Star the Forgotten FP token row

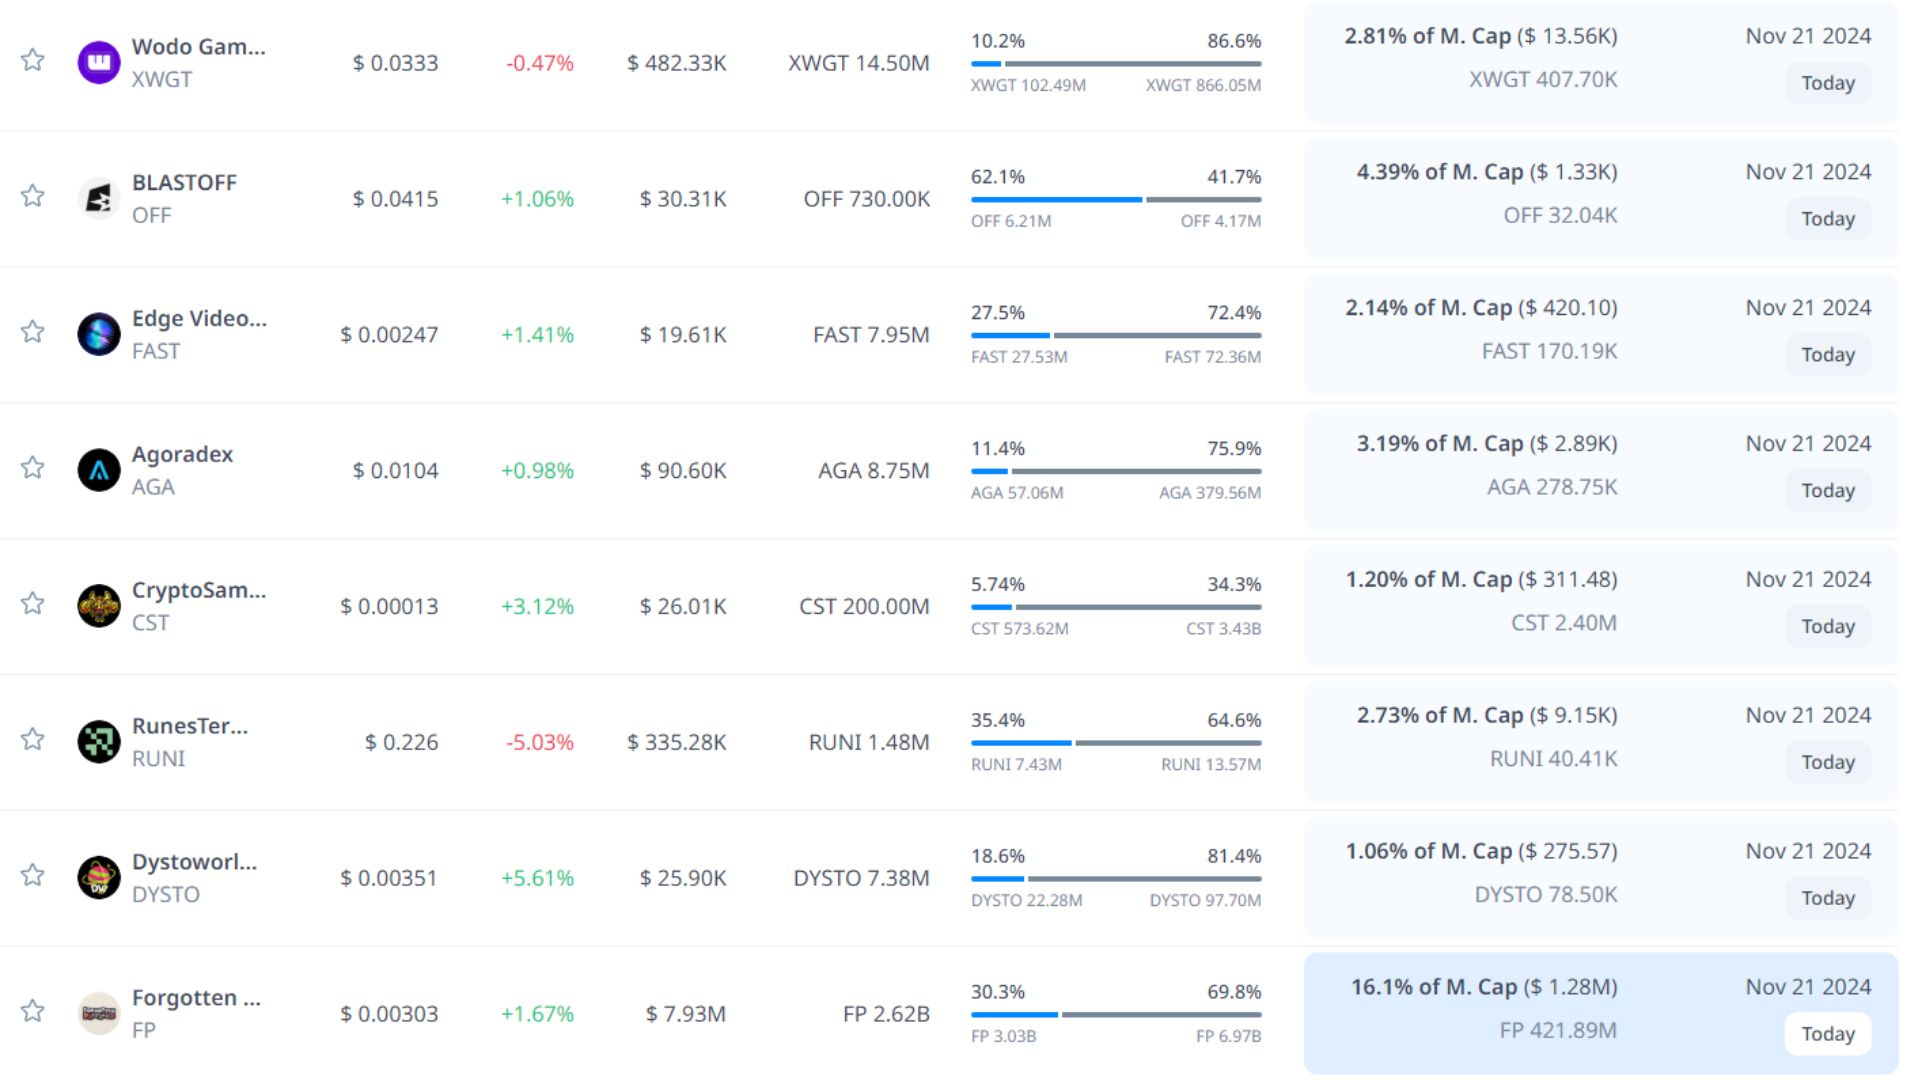(x=33, y=1011)
